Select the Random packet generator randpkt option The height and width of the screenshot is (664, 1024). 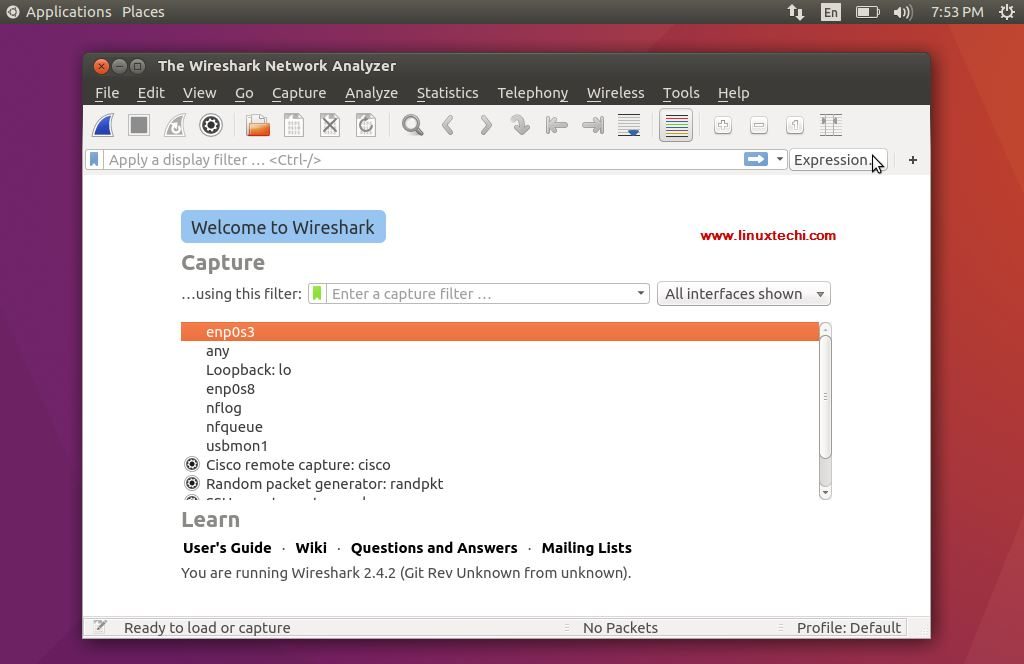[191, 483]
